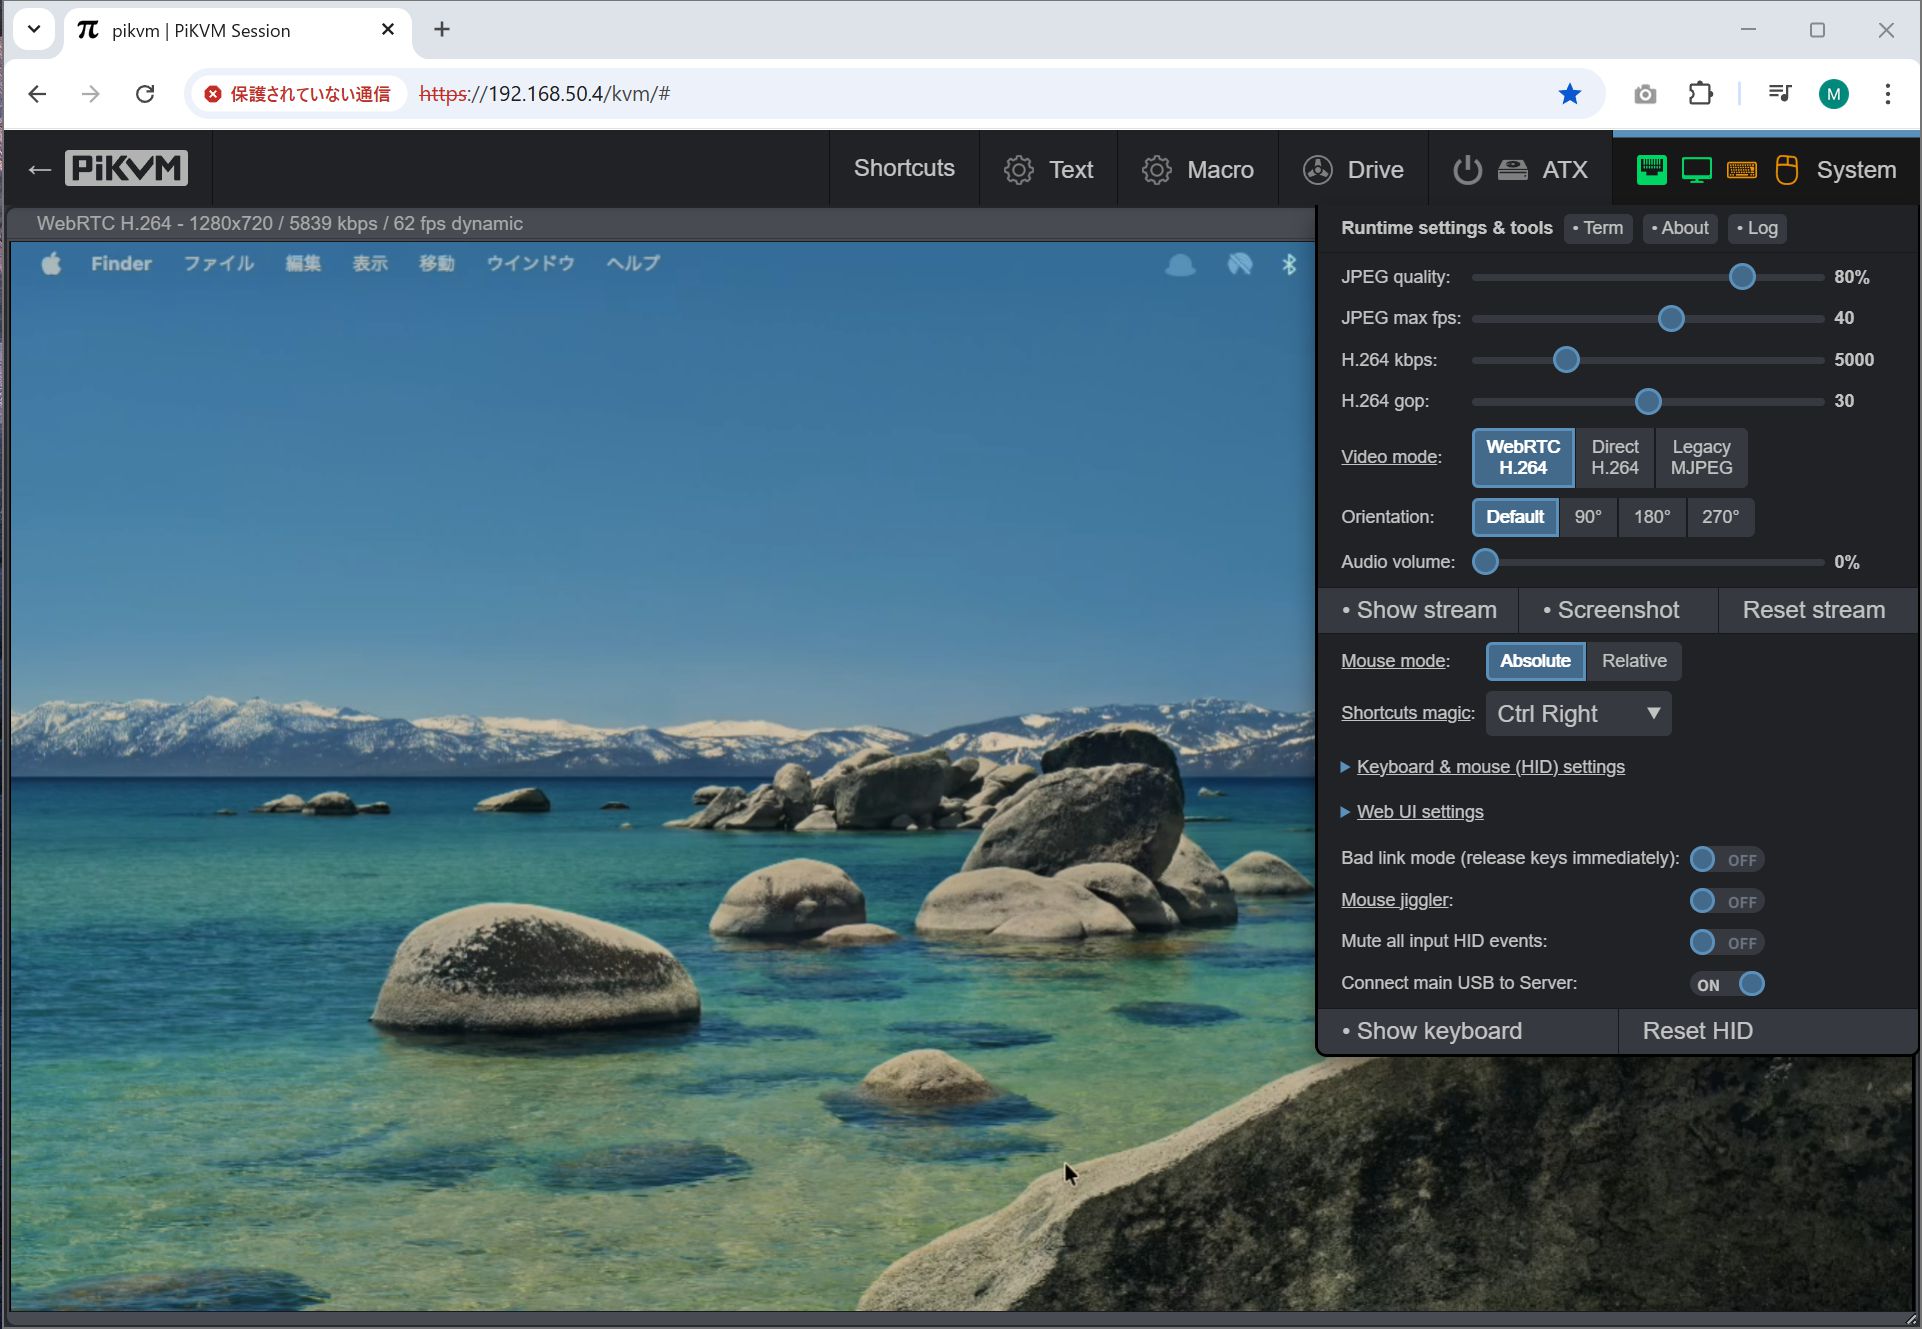Open the remote Finder menu

point(121,264)
